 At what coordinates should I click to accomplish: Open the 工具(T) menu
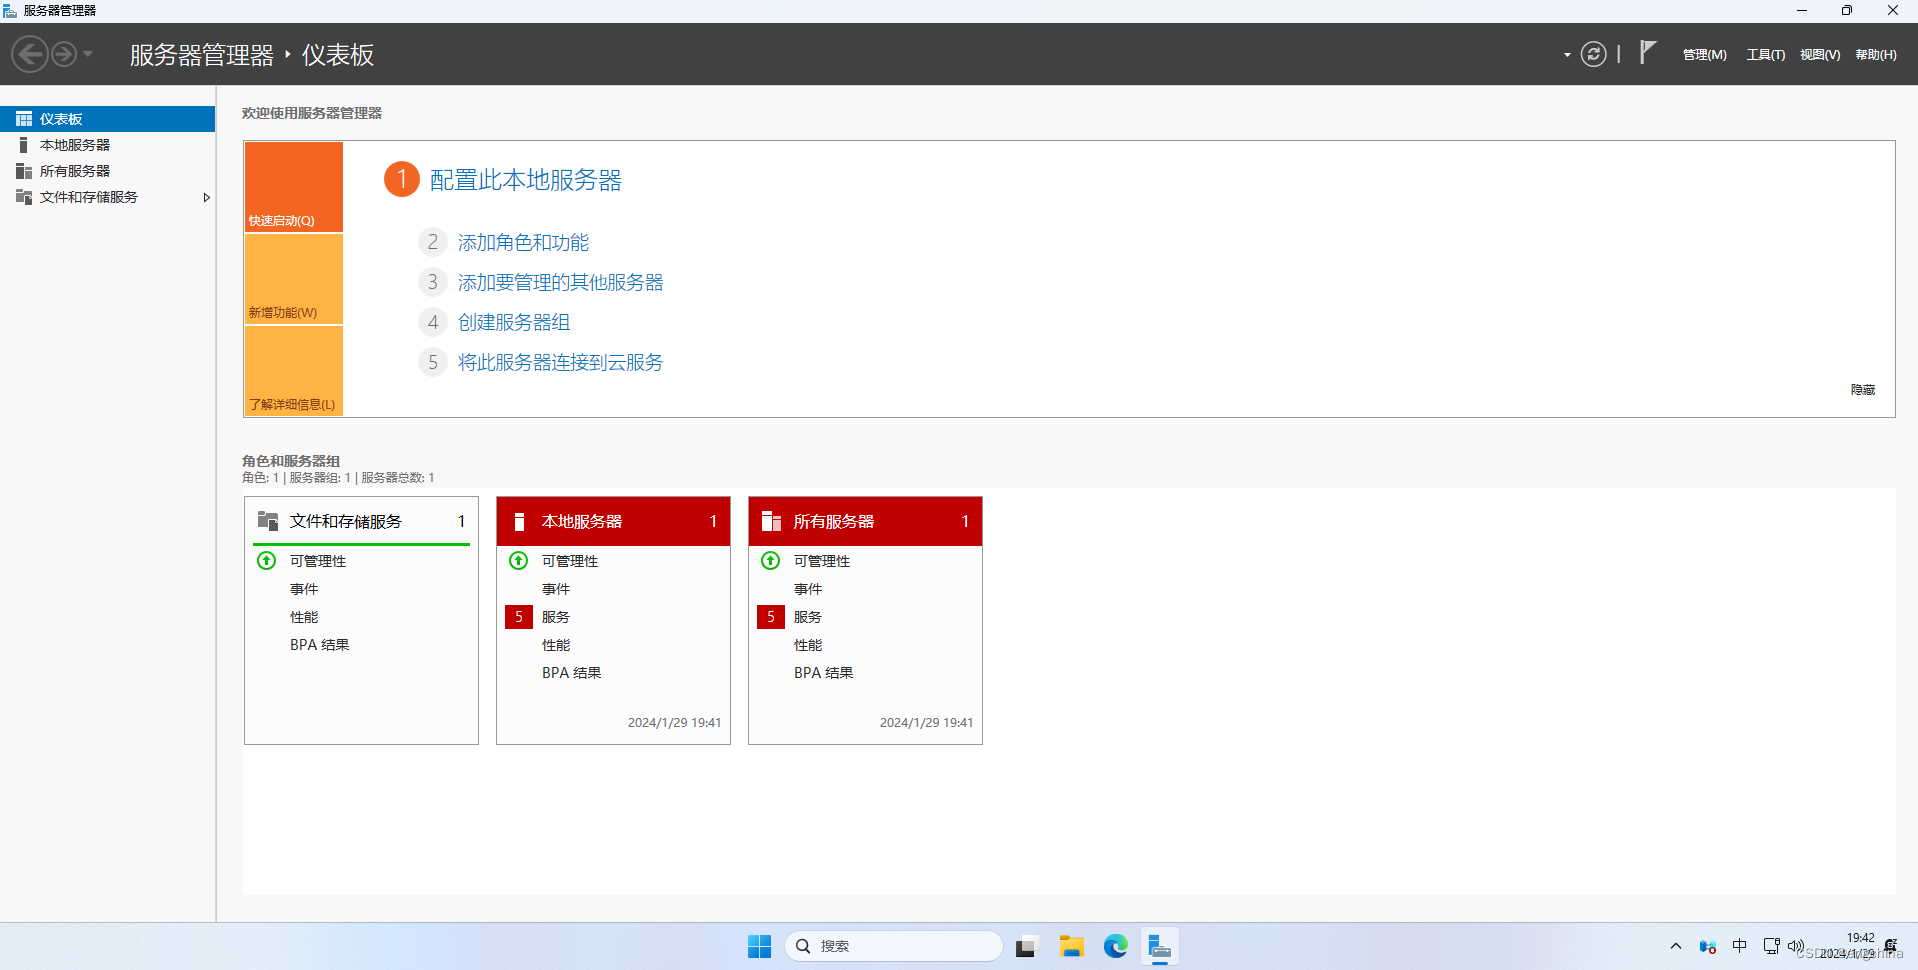click(1765, 54)
